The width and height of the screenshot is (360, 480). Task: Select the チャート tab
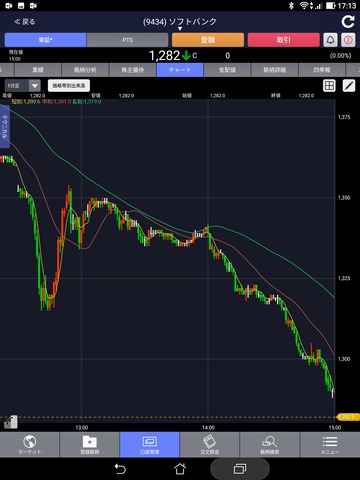tap(180, 70)
